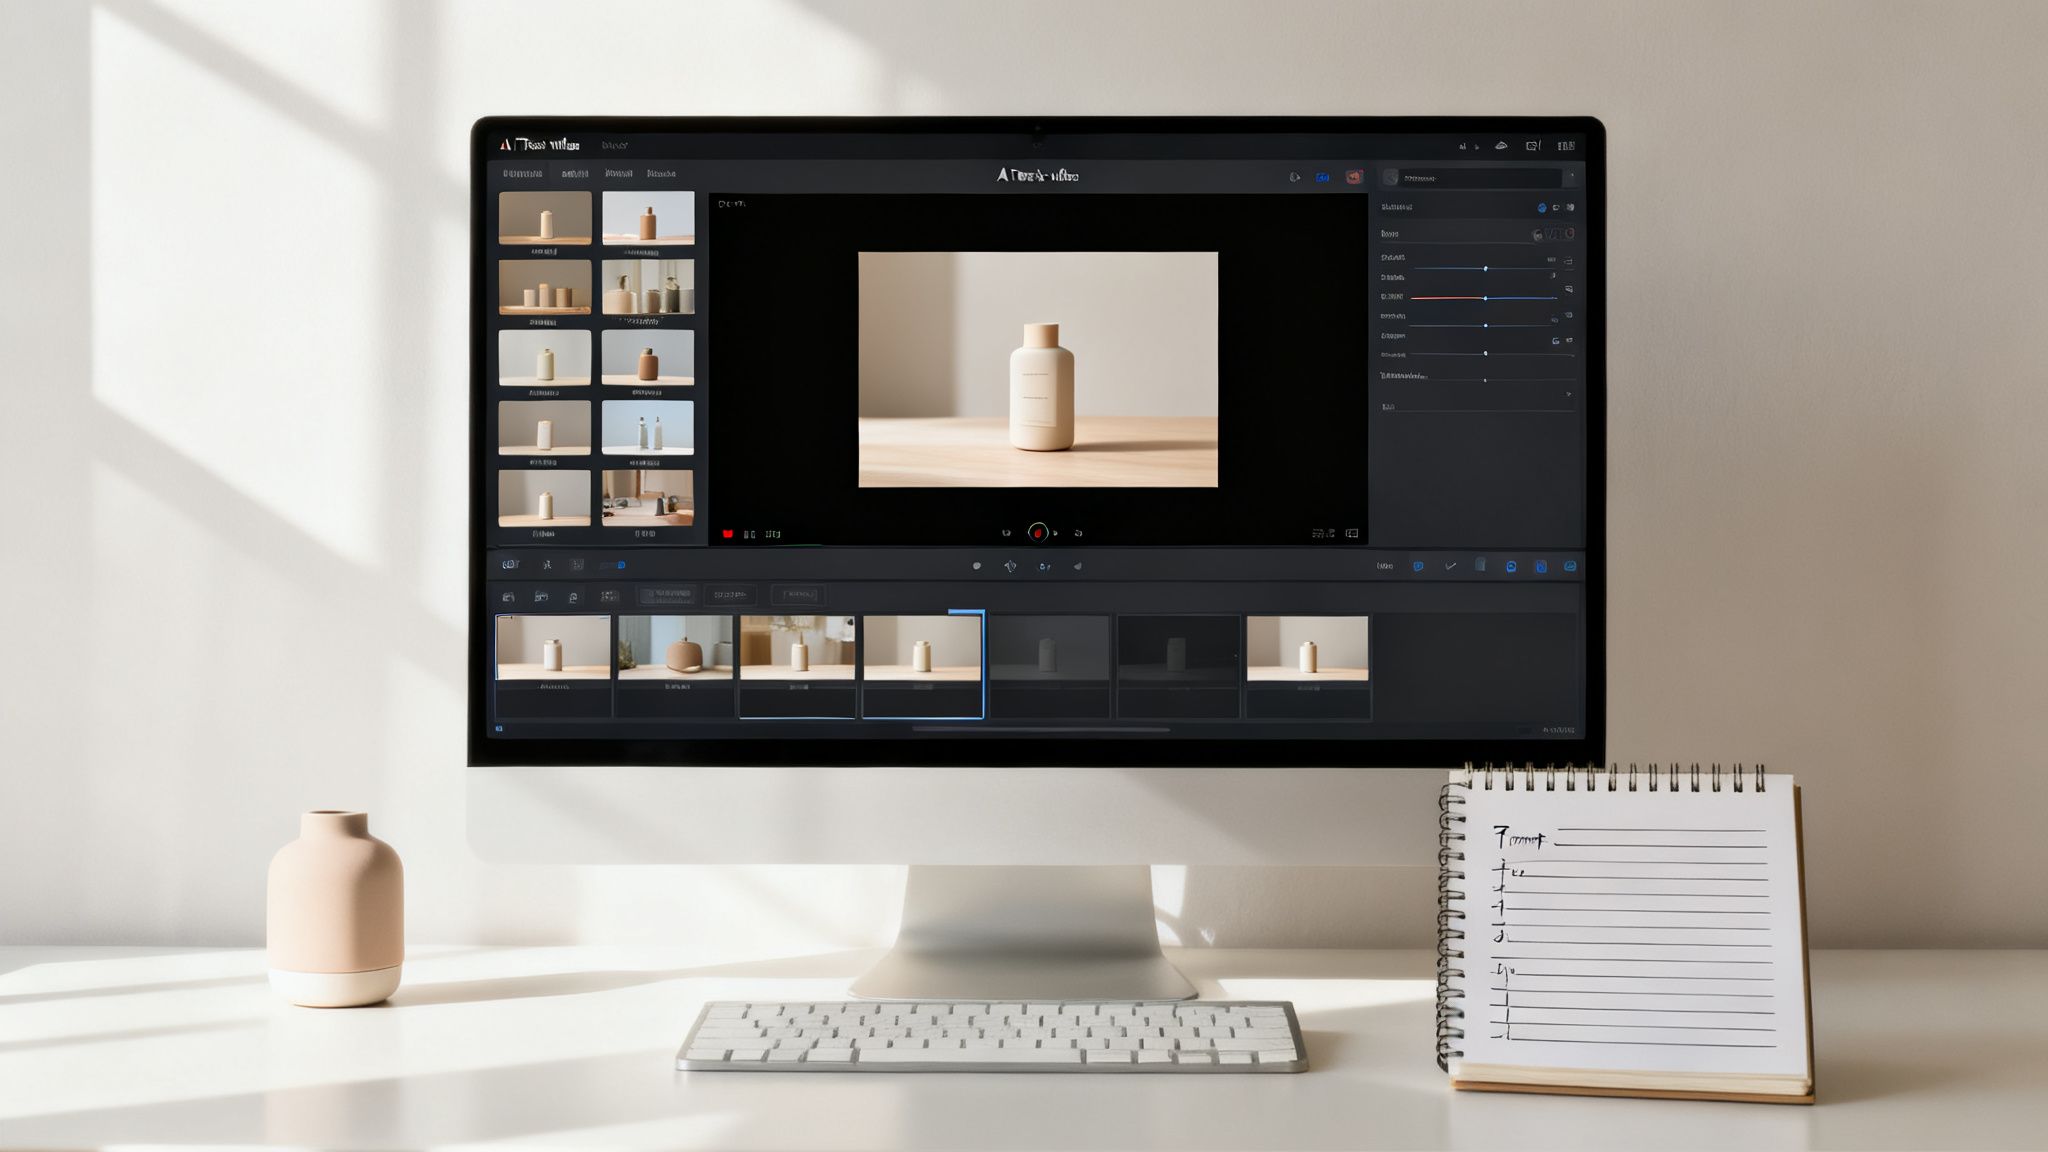Open the first outlined dropdown in the timeline toolbar

pyautogui.click(x=667, y=595)
